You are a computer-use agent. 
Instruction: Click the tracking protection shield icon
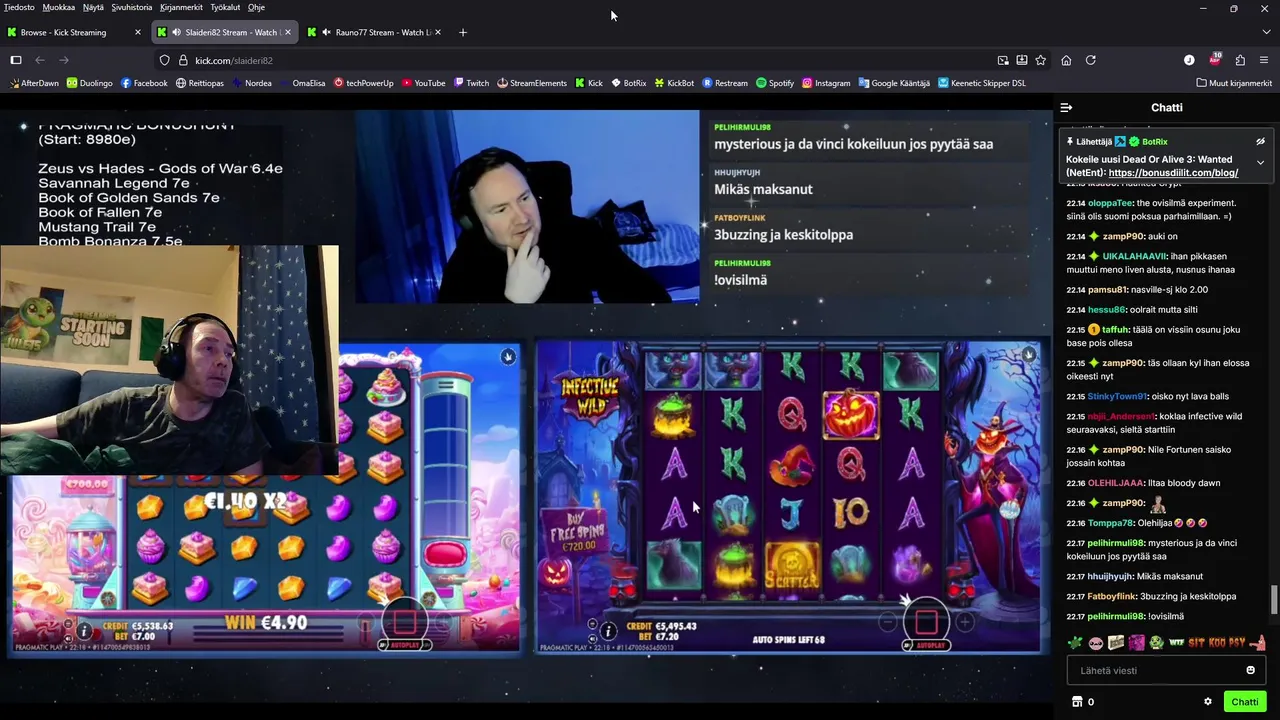coord(163,60)
